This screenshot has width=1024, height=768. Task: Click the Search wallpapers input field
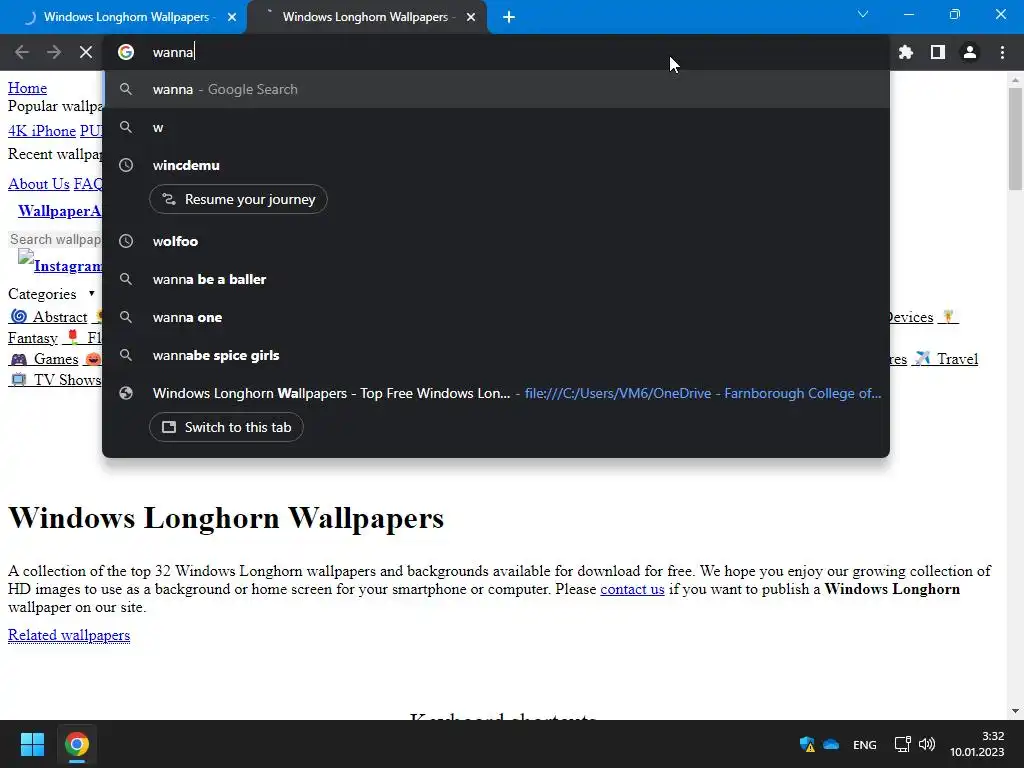55,239
